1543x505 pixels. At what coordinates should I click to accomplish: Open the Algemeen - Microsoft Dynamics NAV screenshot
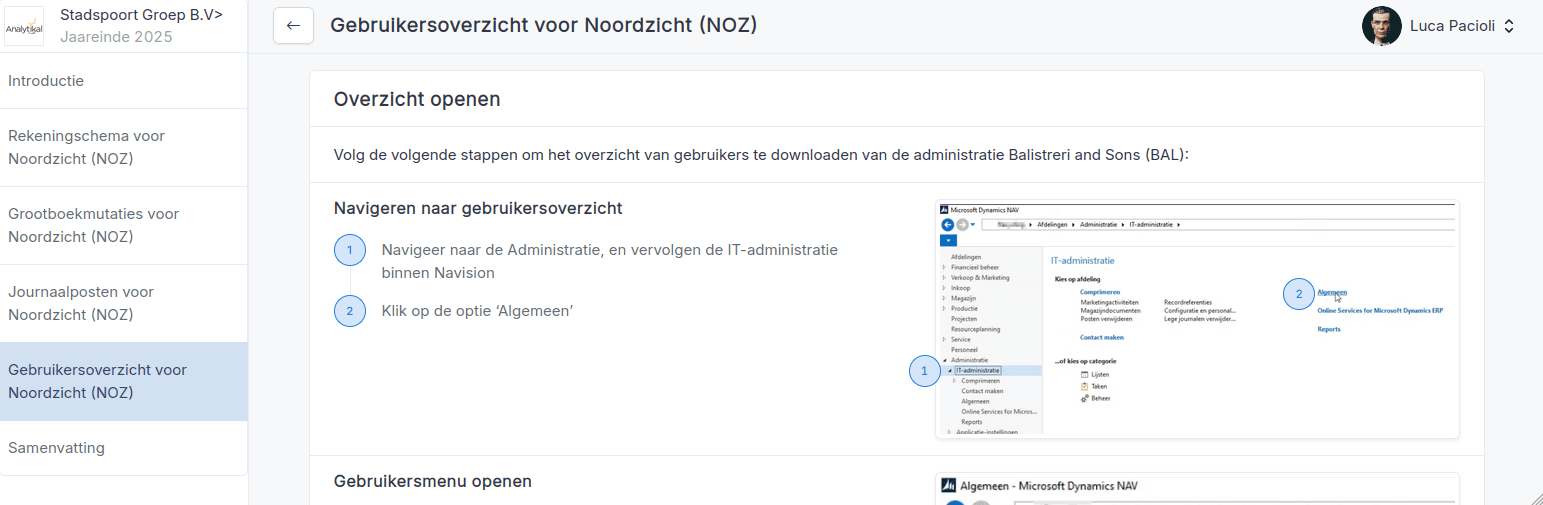pos(1197,489)
